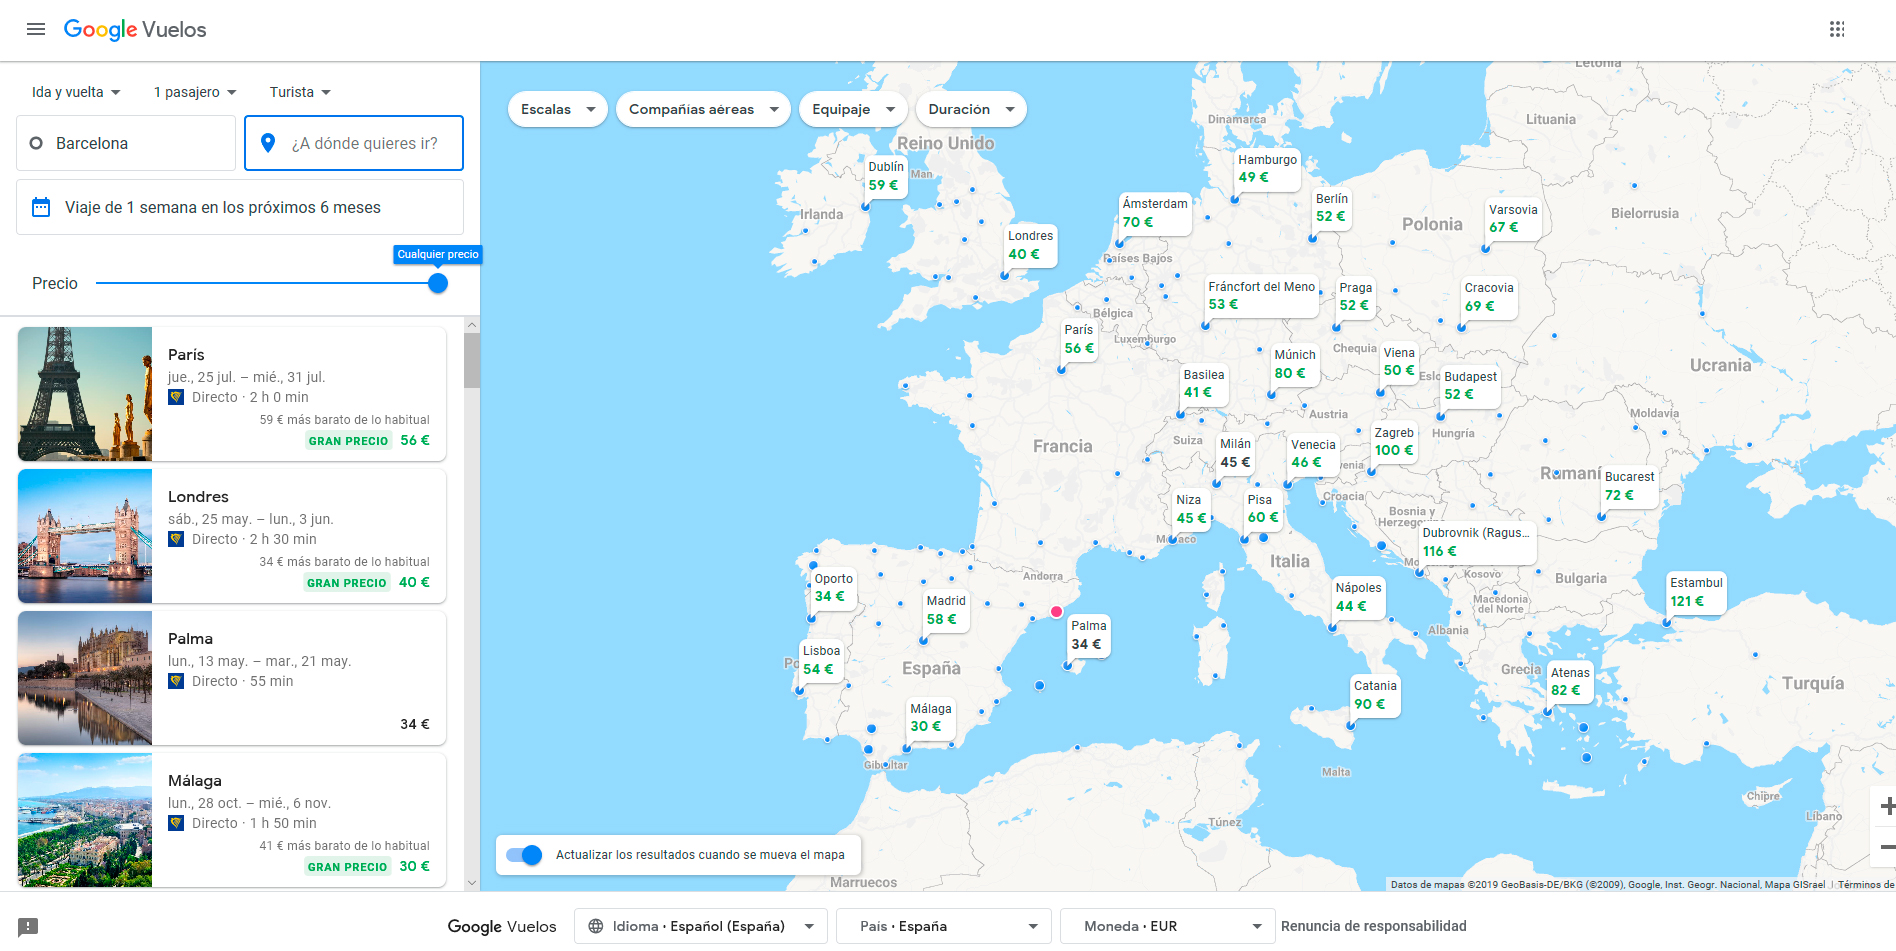Click the Budapest 52 € map marker
The width and height of the screenshot is (1896, 951).
click(x=1470, y=386)
